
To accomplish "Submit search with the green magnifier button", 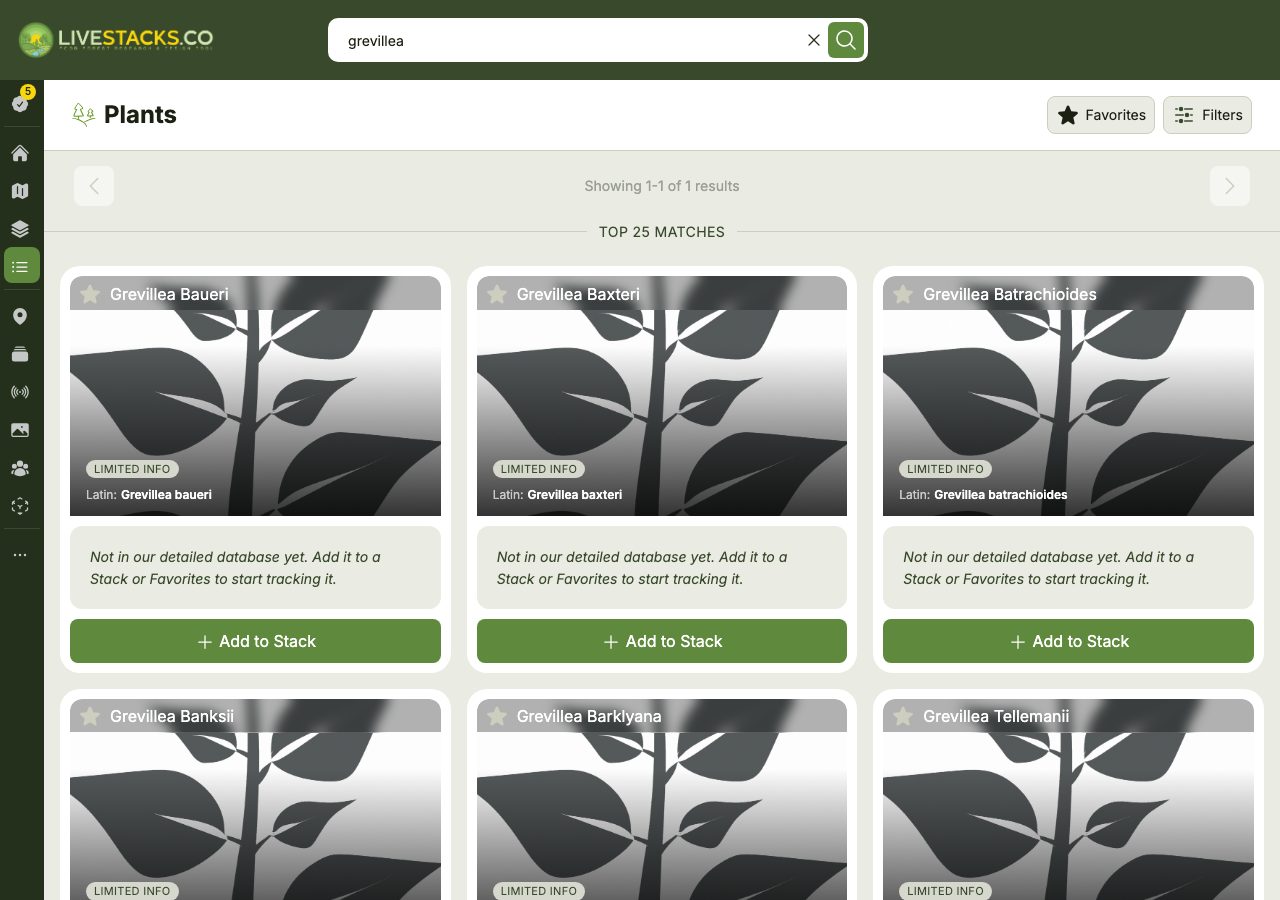I will 846,40.
